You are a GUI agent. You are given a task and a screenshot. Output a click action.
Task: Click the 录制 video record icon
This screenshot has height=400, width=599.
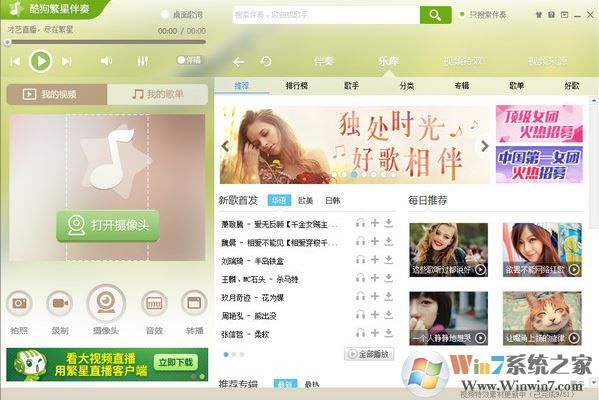[x=60, y=303]
